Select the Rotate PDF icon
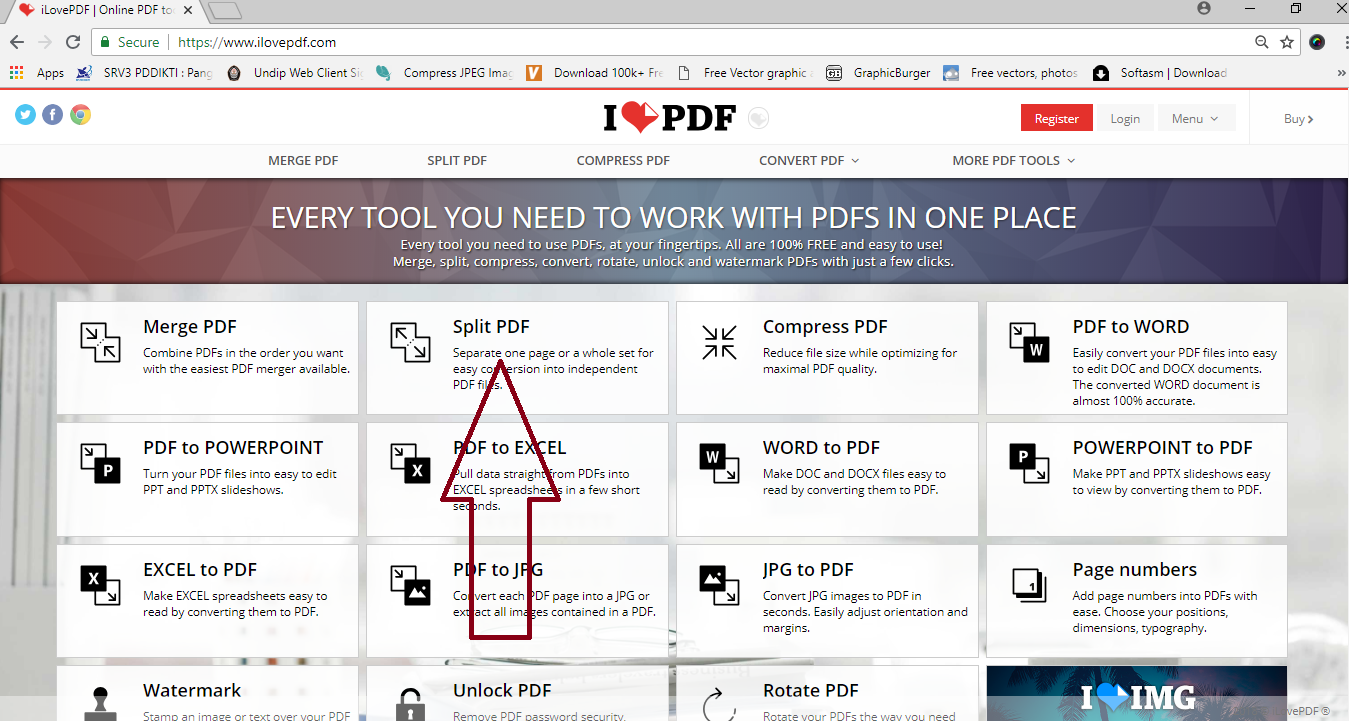 719,704
